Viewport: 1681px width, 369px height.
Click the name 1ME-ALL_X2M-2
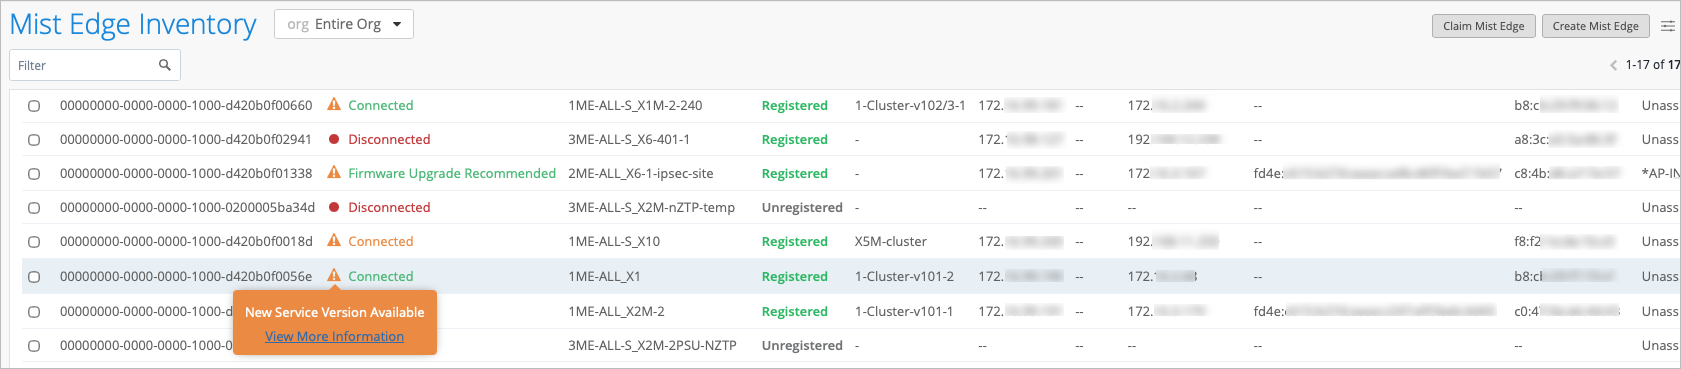click(616, 311)
